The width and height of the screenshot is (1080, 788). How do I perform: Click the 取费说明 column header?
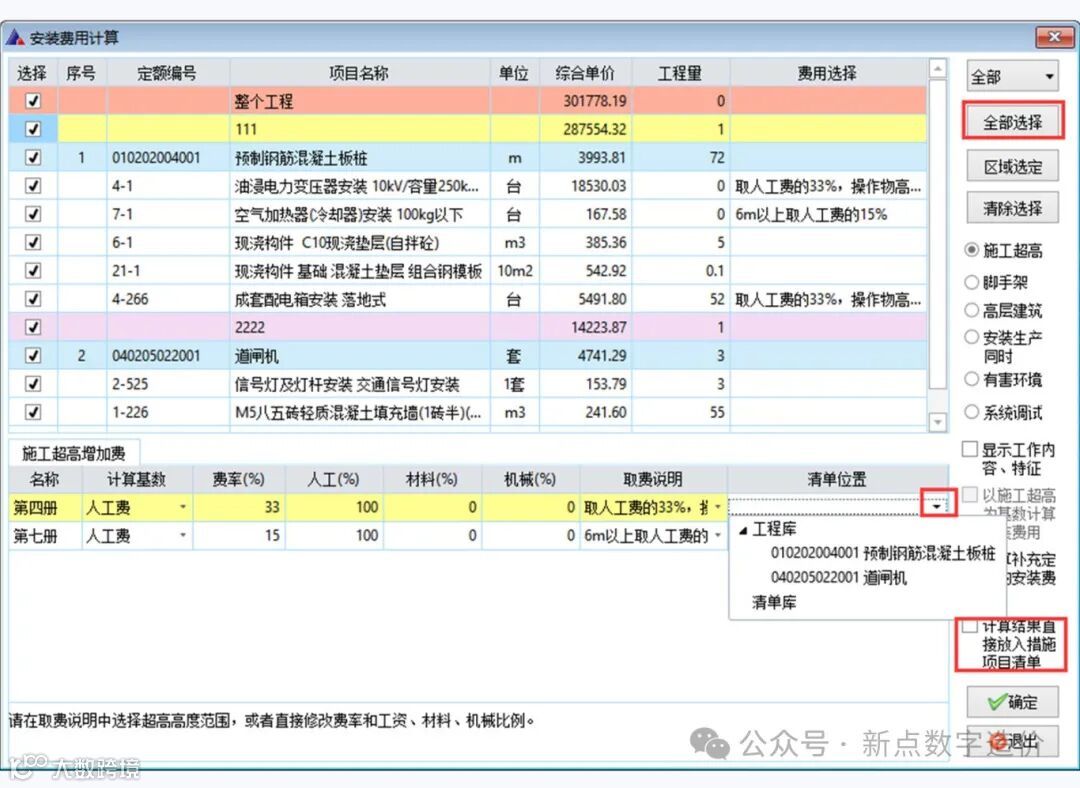click(653, 479)
